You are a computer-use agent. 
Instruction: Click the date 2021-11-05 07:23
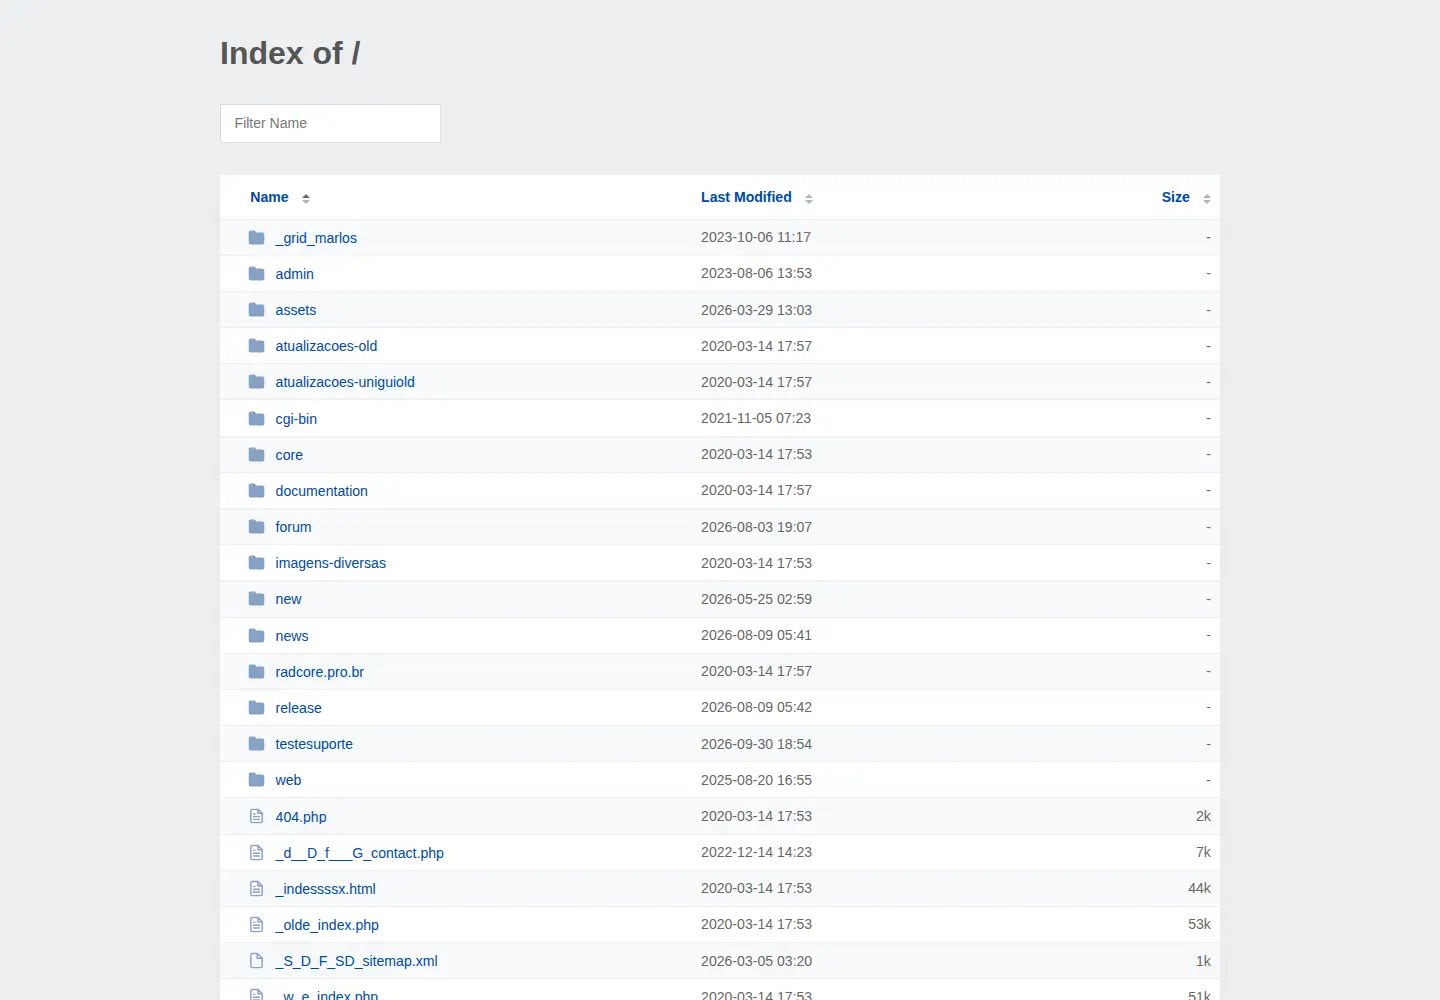pos(756,418)
